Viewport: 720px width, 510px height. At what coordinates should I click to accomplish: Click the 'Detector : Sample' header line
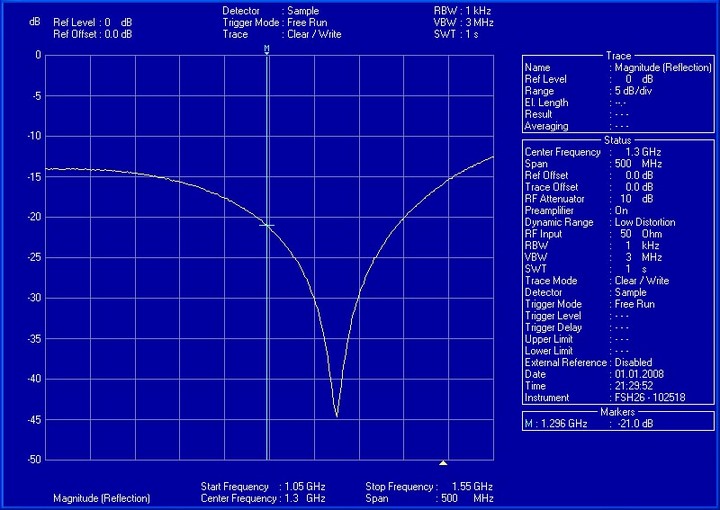point(270,11)
